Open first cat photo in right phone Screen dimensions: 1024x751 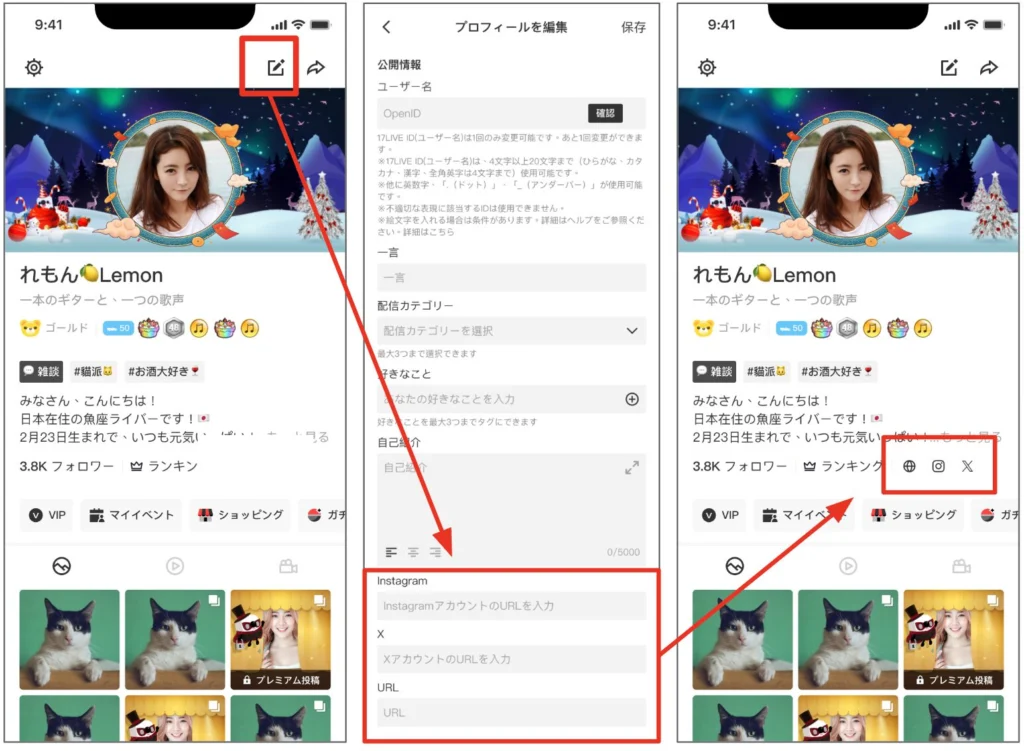pyautogui.click(x=743, y=639)
